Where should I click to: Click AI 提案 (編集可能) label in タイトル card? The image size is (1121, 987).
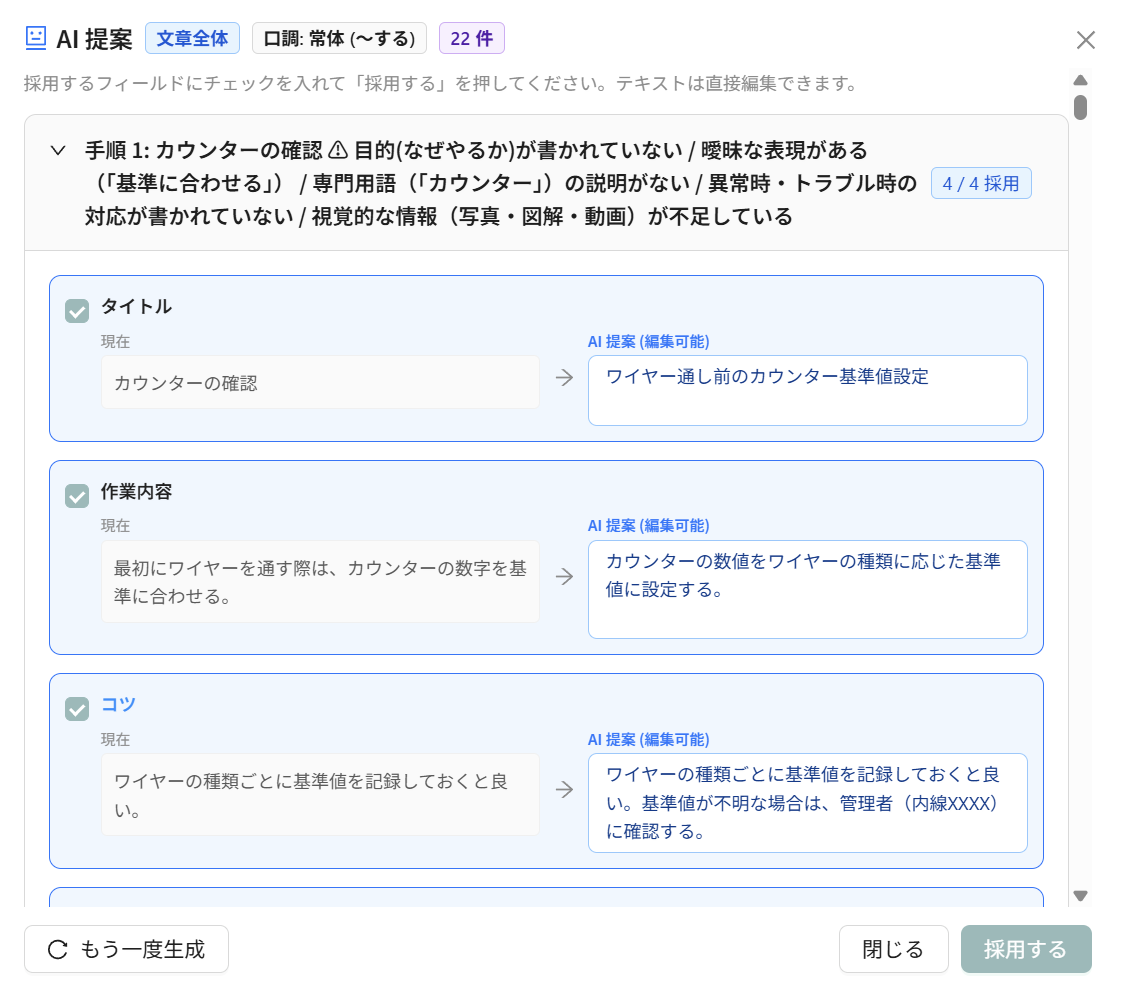pos(648,342)
